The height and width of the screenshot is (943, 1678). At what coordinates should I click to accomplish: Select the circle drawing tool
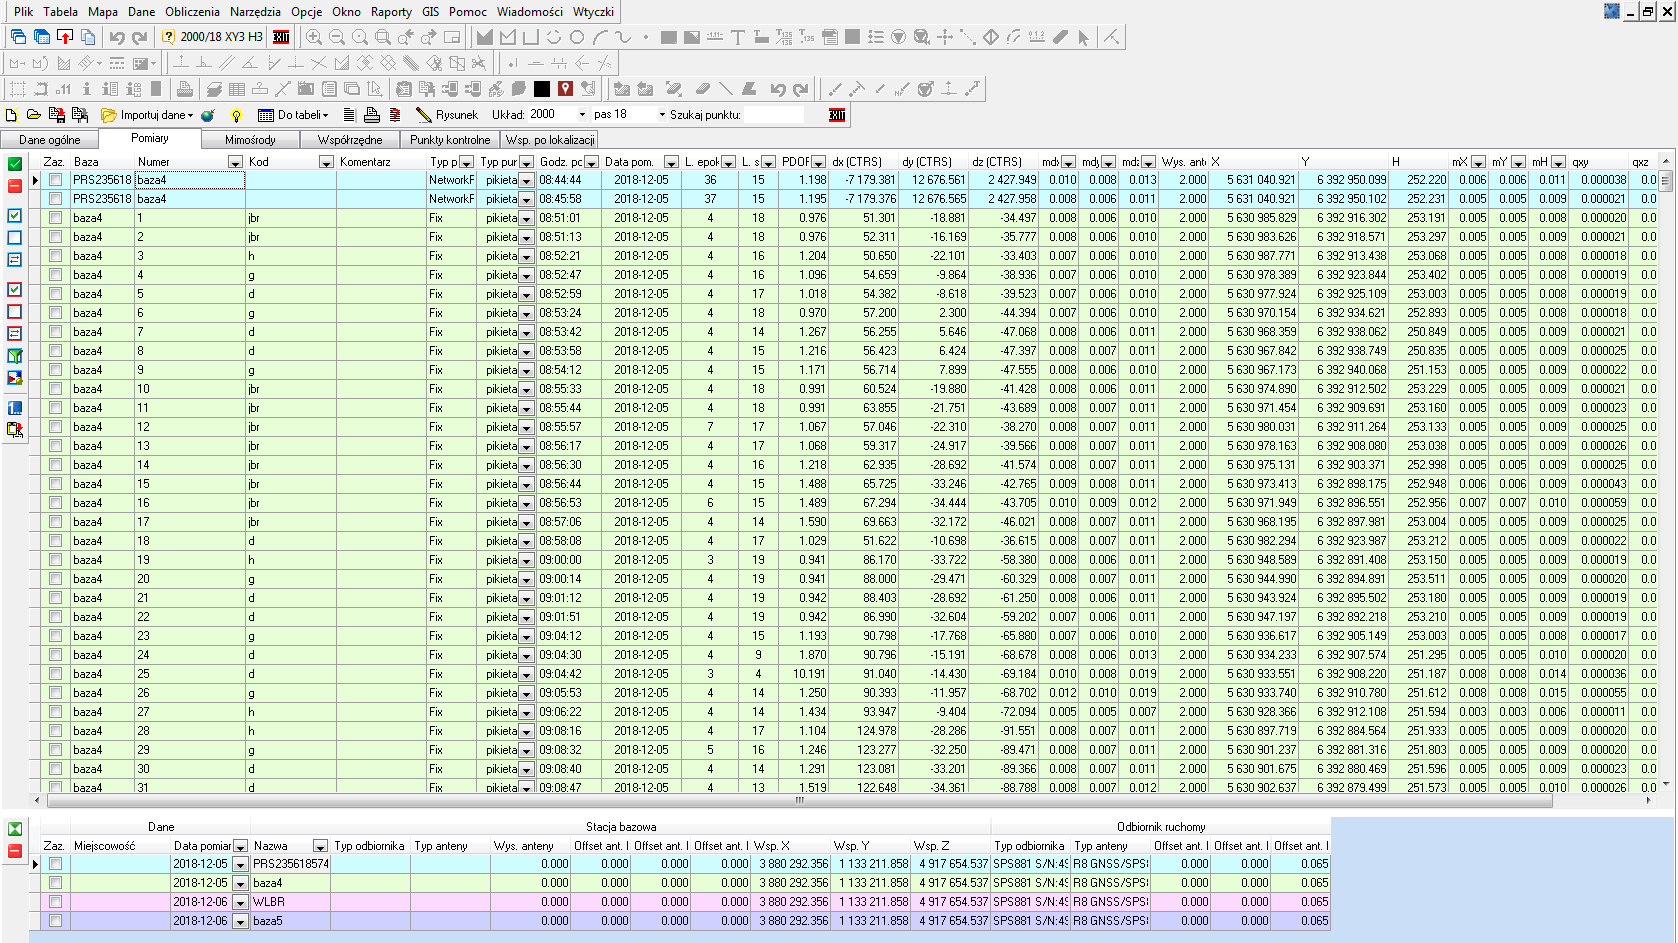577,37
